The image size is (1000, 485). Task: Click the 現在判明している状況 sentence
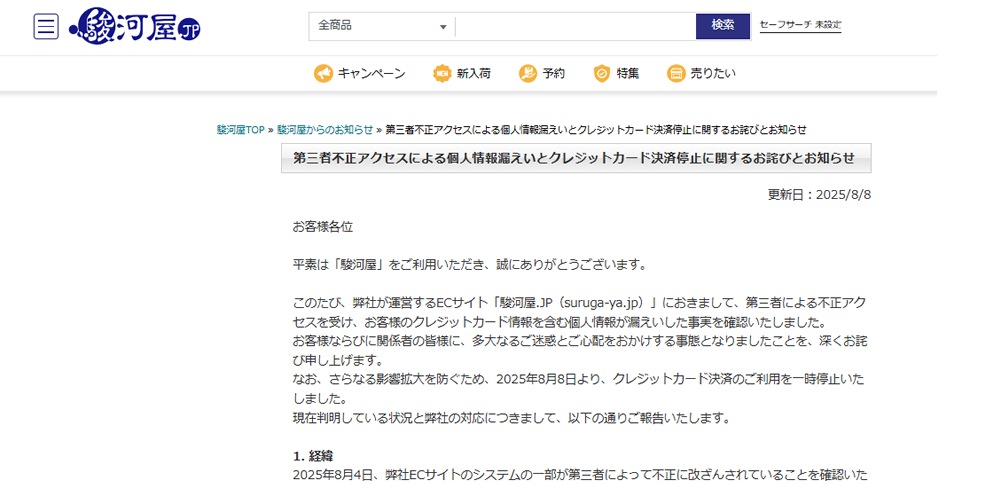click(x=511, y=419)
